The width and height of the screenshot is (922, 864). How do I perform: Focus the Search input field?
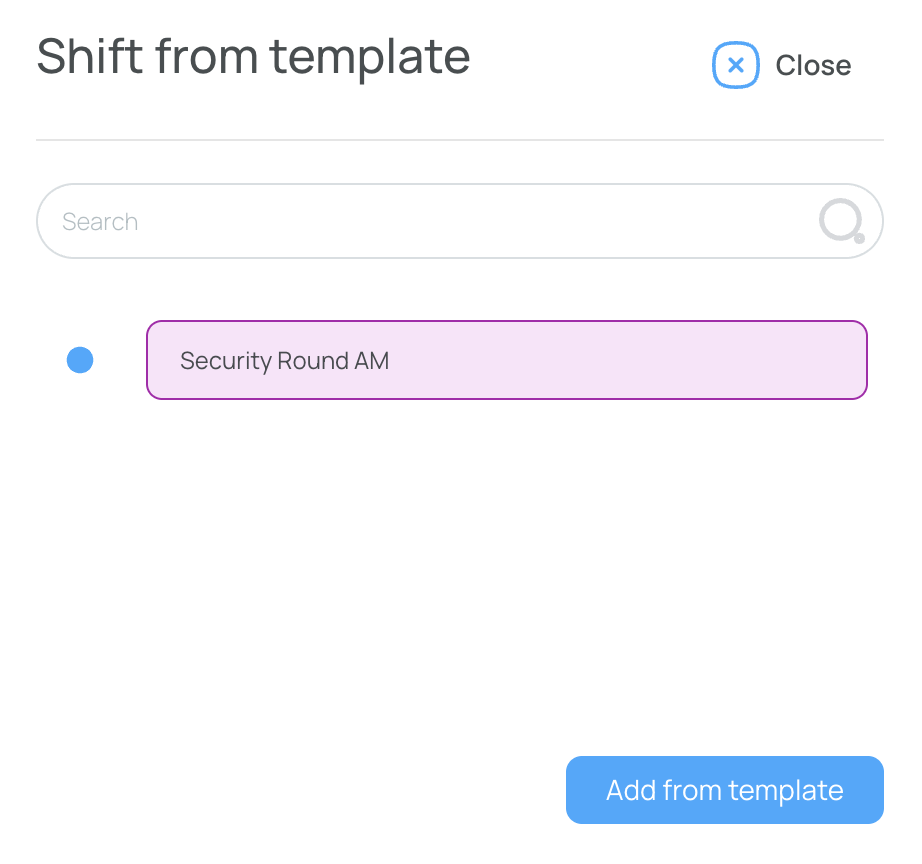pyautogui.click(x=459, y=221)
